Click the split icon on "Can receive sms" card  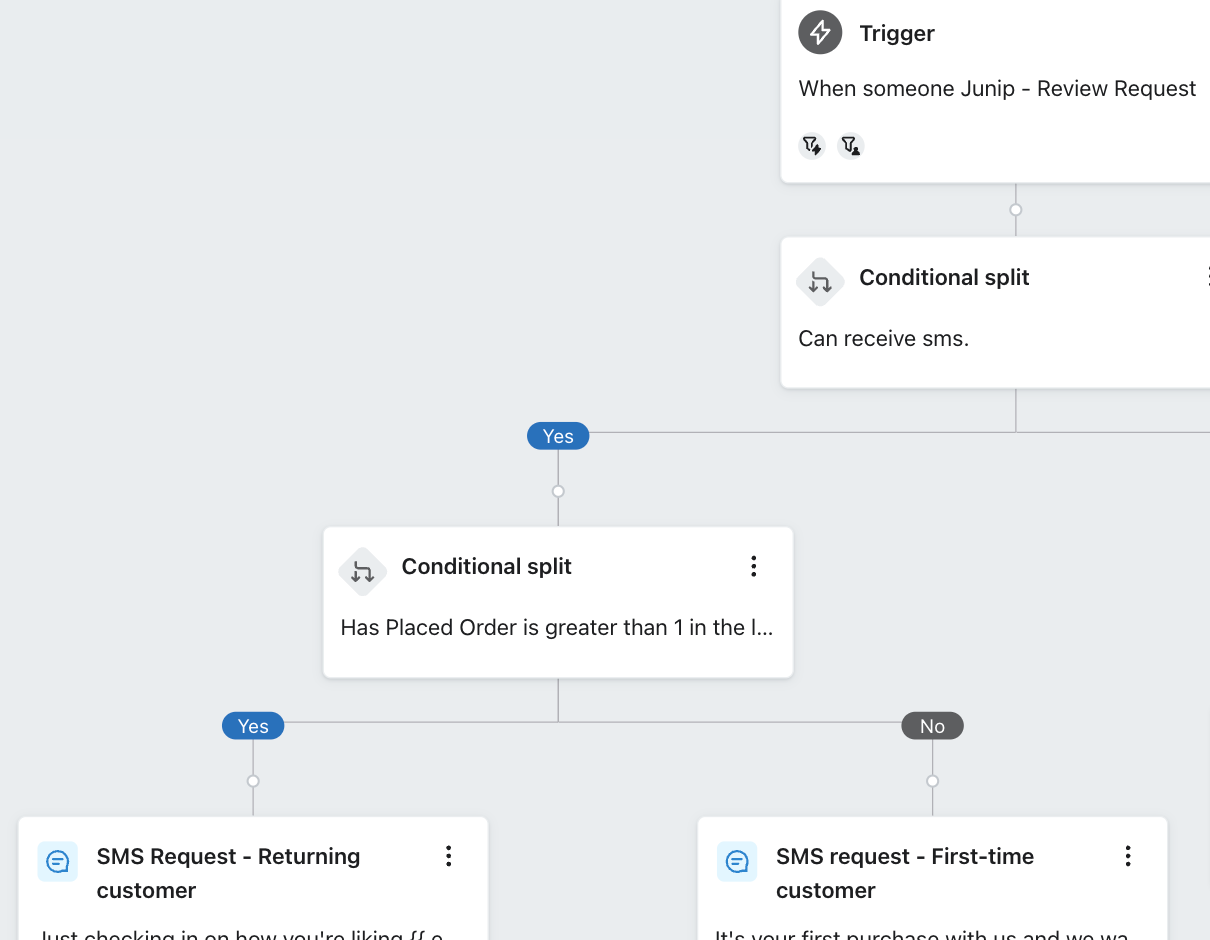pos(820,282)
